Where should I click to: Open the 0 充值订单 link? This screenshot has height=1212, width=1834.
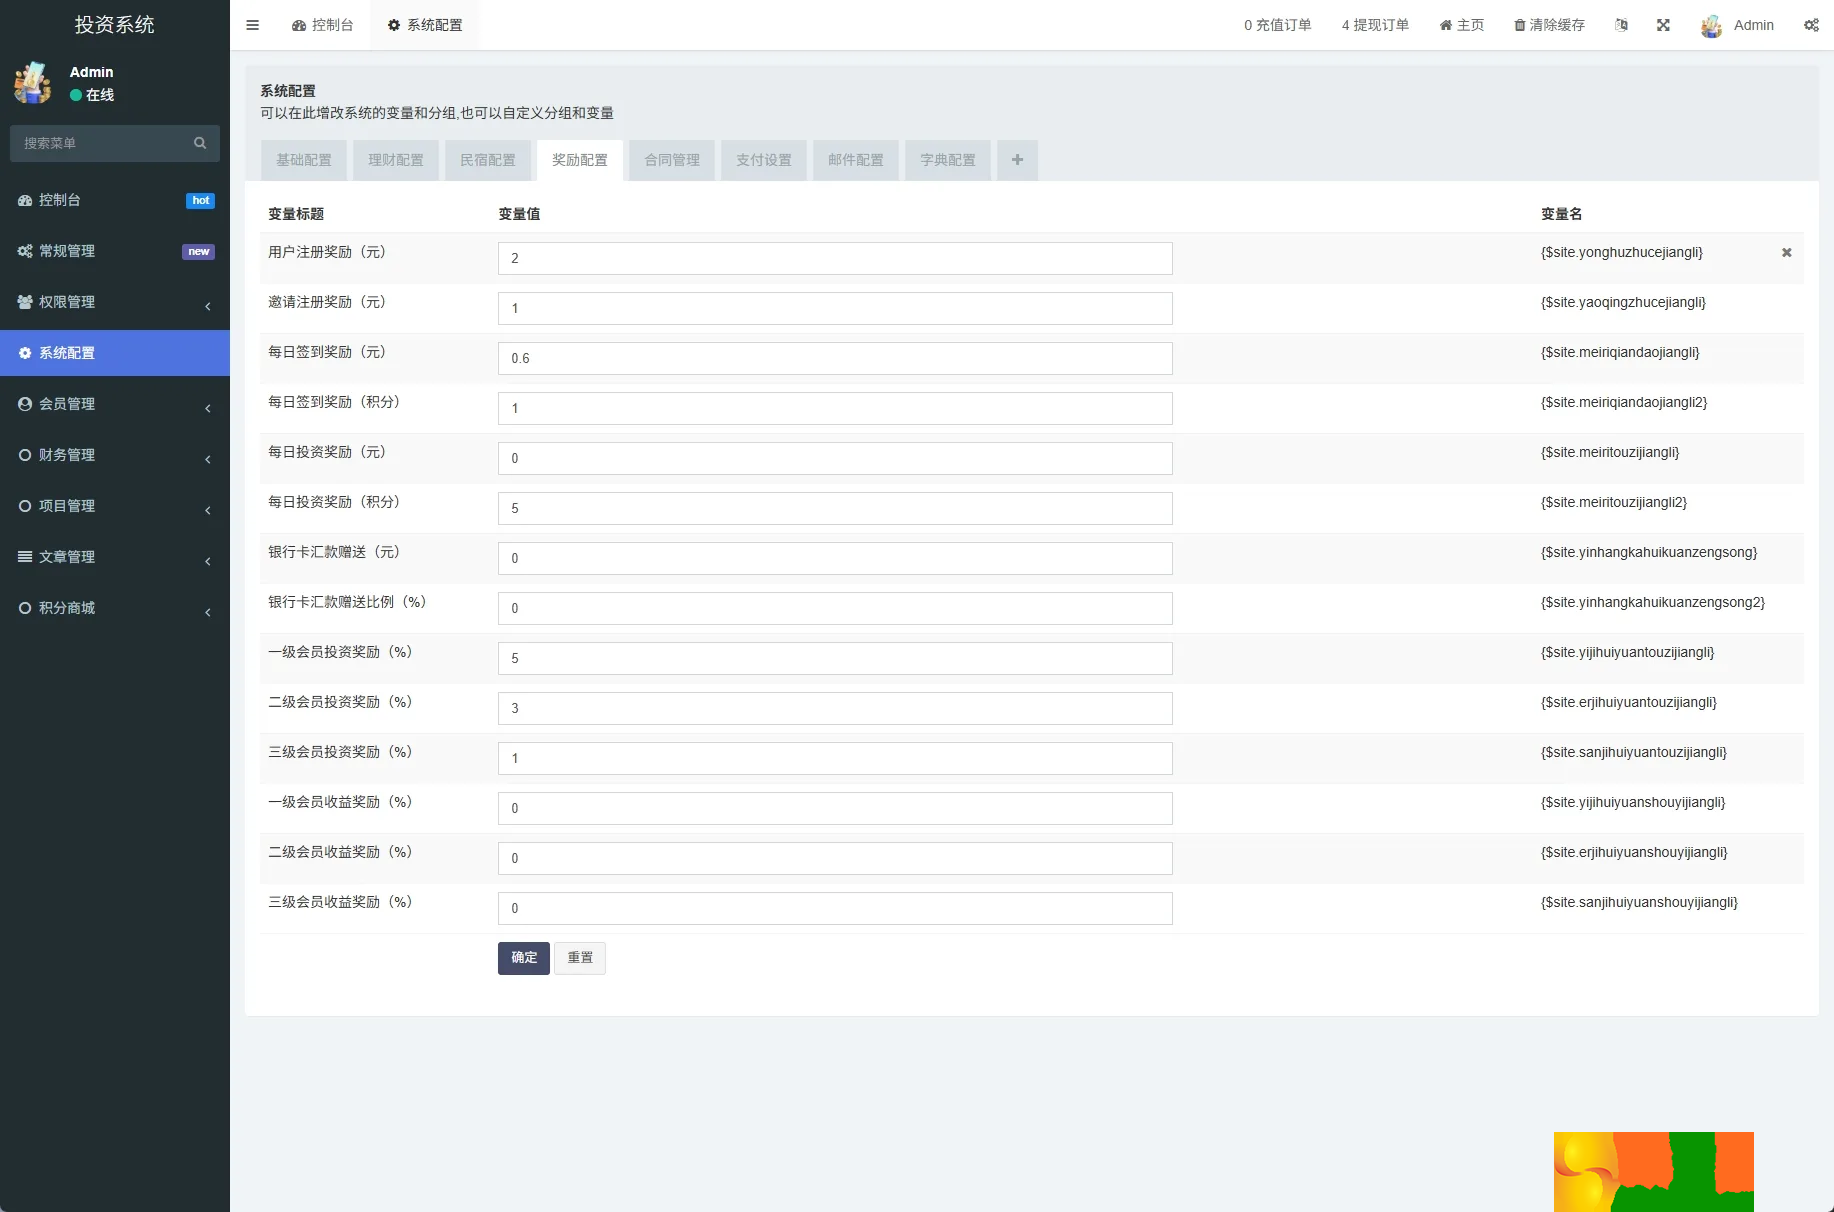[x=1277, y=25]
